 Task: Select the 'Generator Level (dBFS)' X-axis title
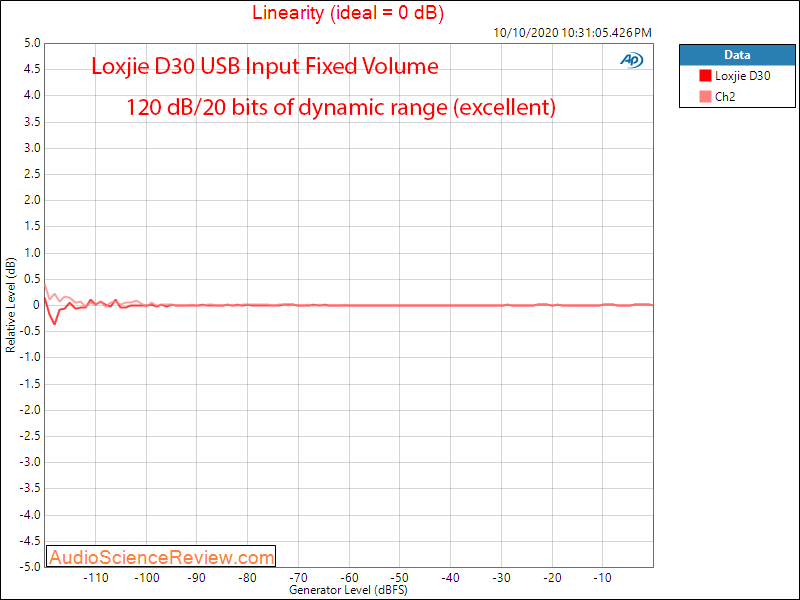[348, 590]
